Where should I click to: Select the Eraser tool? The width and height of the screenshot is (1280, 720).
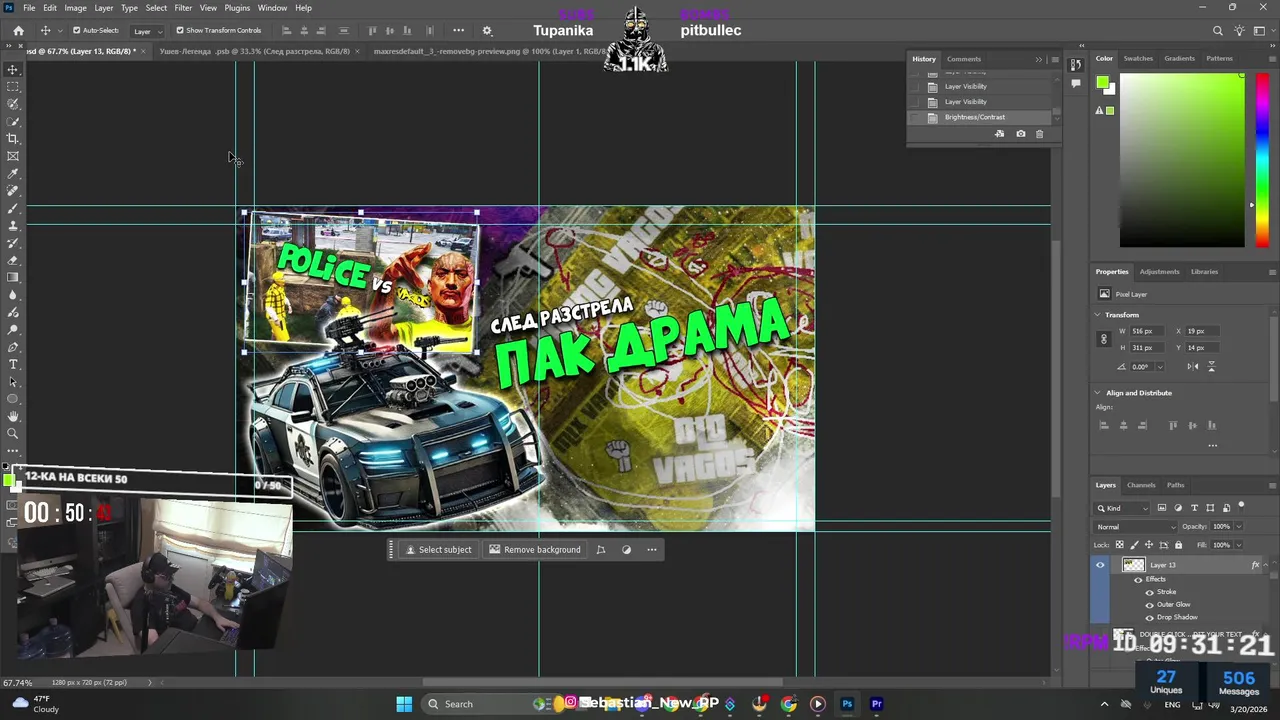tap(13, 260)
